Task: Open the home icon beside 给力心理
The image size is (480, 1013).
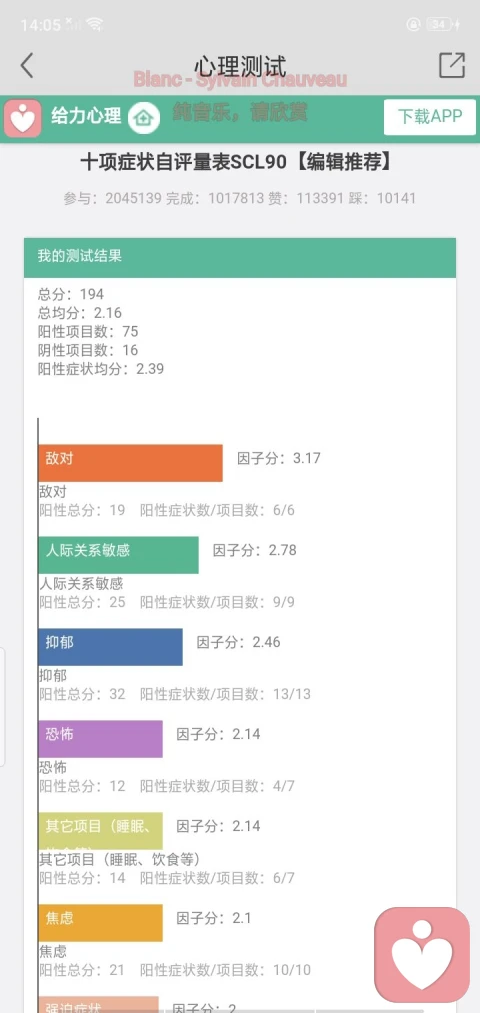Action: click(143, 117)
